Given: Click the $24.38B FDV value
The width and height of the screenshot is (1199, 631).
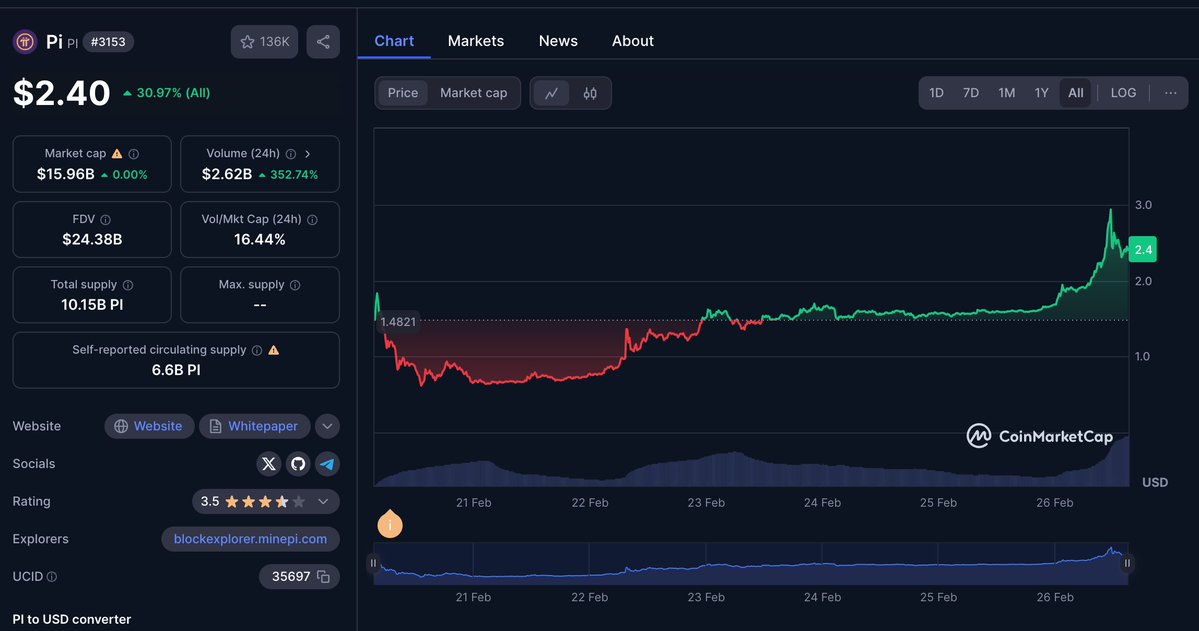Looking at the screenshot, I should pos(92,239).
